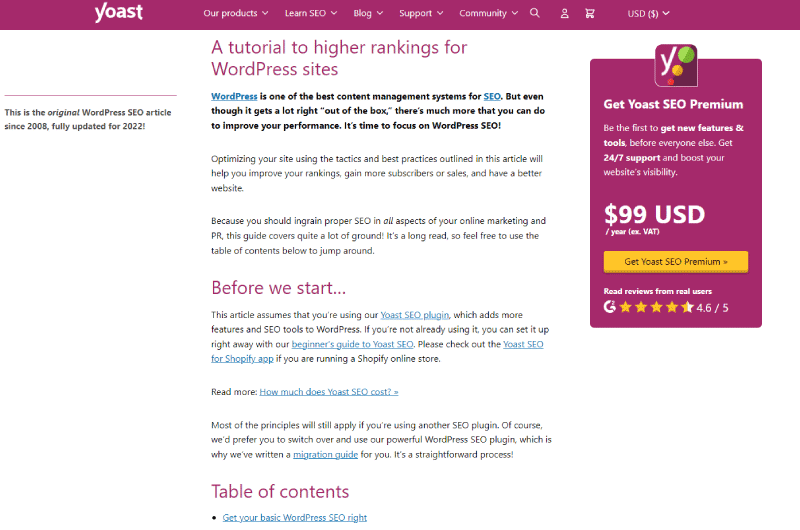Image resolution: width=800 pixels, height=530 pixels.
Task: Open the migration guide link
Action: click(325, 455)
